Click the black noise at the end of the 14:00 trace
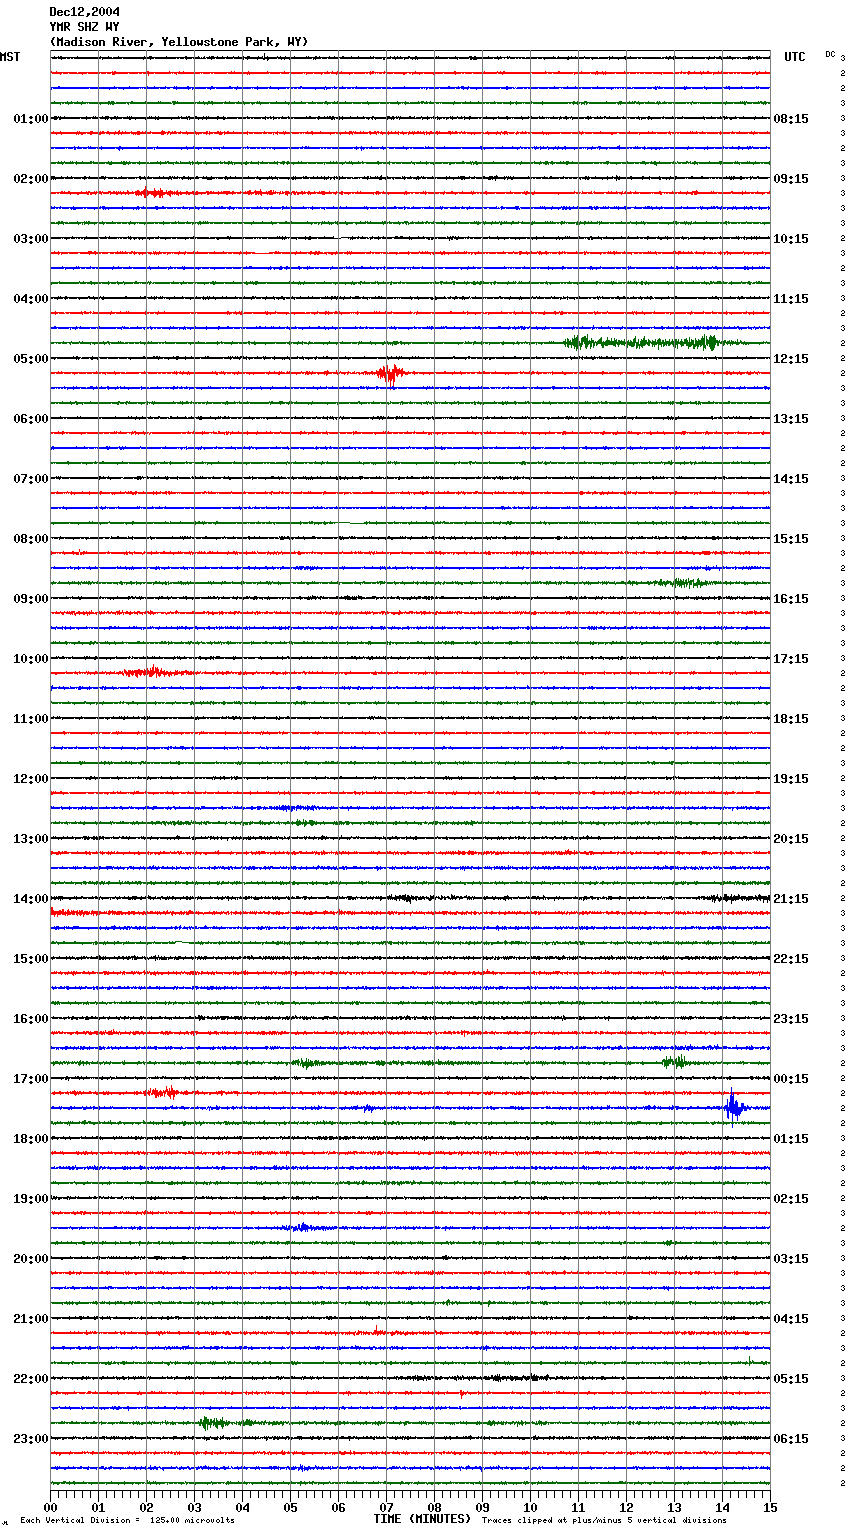Image resolution: width=850 pixels, height=1534 pixels. click(738, 898)
